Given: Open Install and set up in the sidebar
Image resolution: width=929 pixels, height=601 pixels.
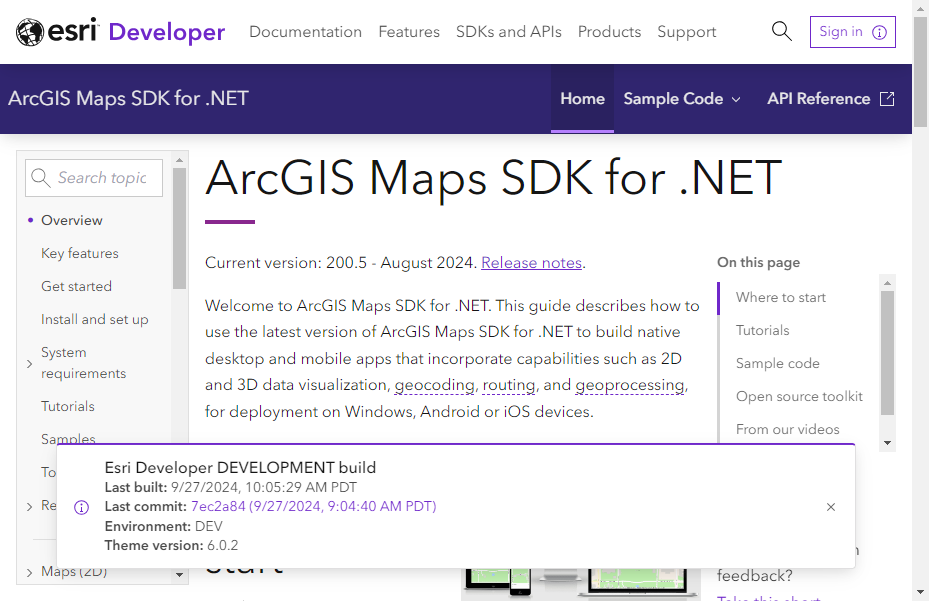Looking at the screenshot, I should (95, 319).
